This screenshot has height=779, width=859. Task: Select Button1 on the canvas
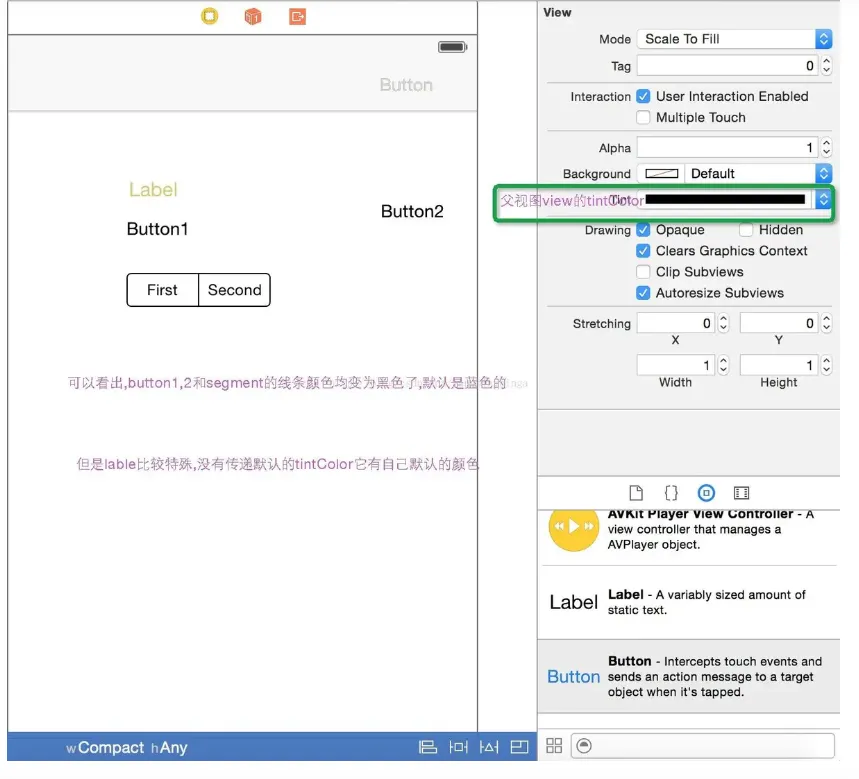157,229
